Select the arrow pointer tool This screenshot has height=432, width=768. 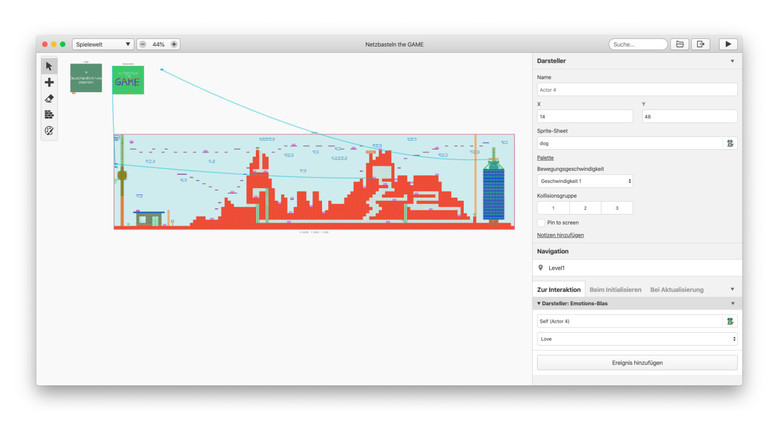click(x=49, y=66)
